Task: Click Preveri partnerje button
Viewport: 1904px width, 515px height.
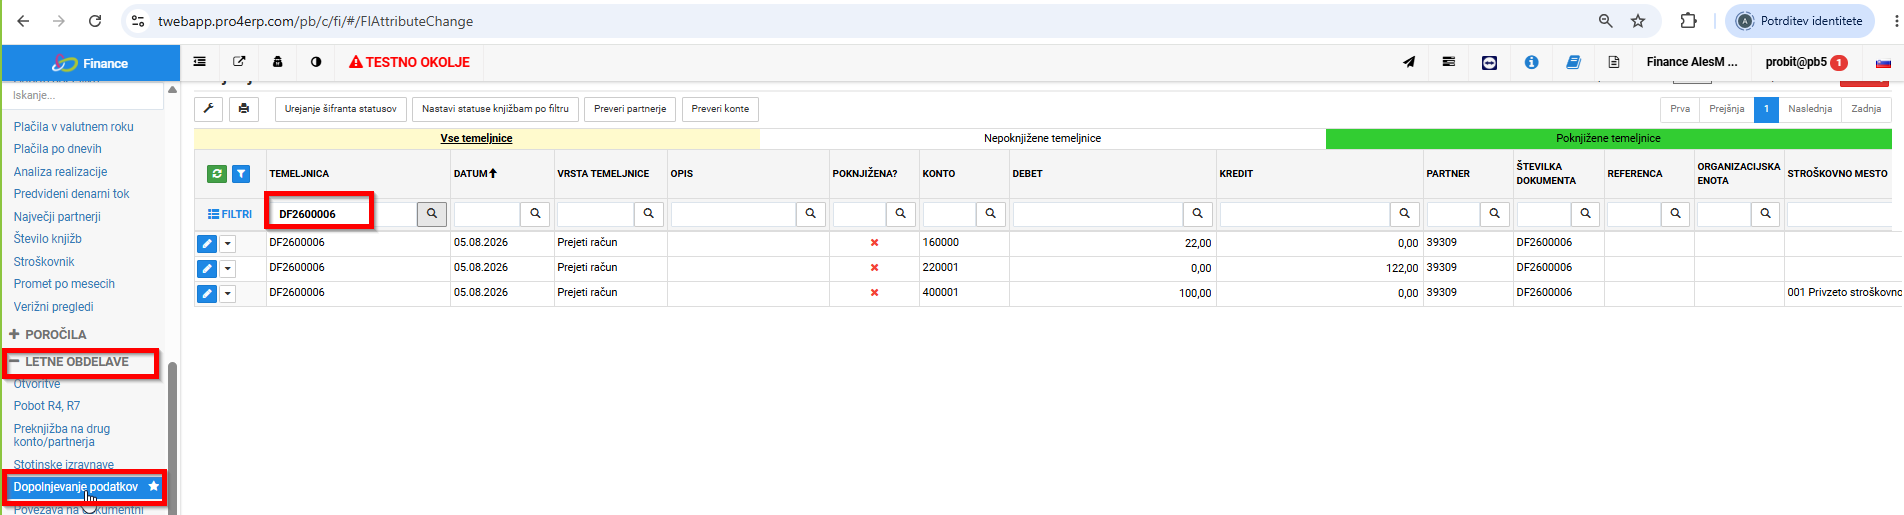Action: click(x=630, y=109)
